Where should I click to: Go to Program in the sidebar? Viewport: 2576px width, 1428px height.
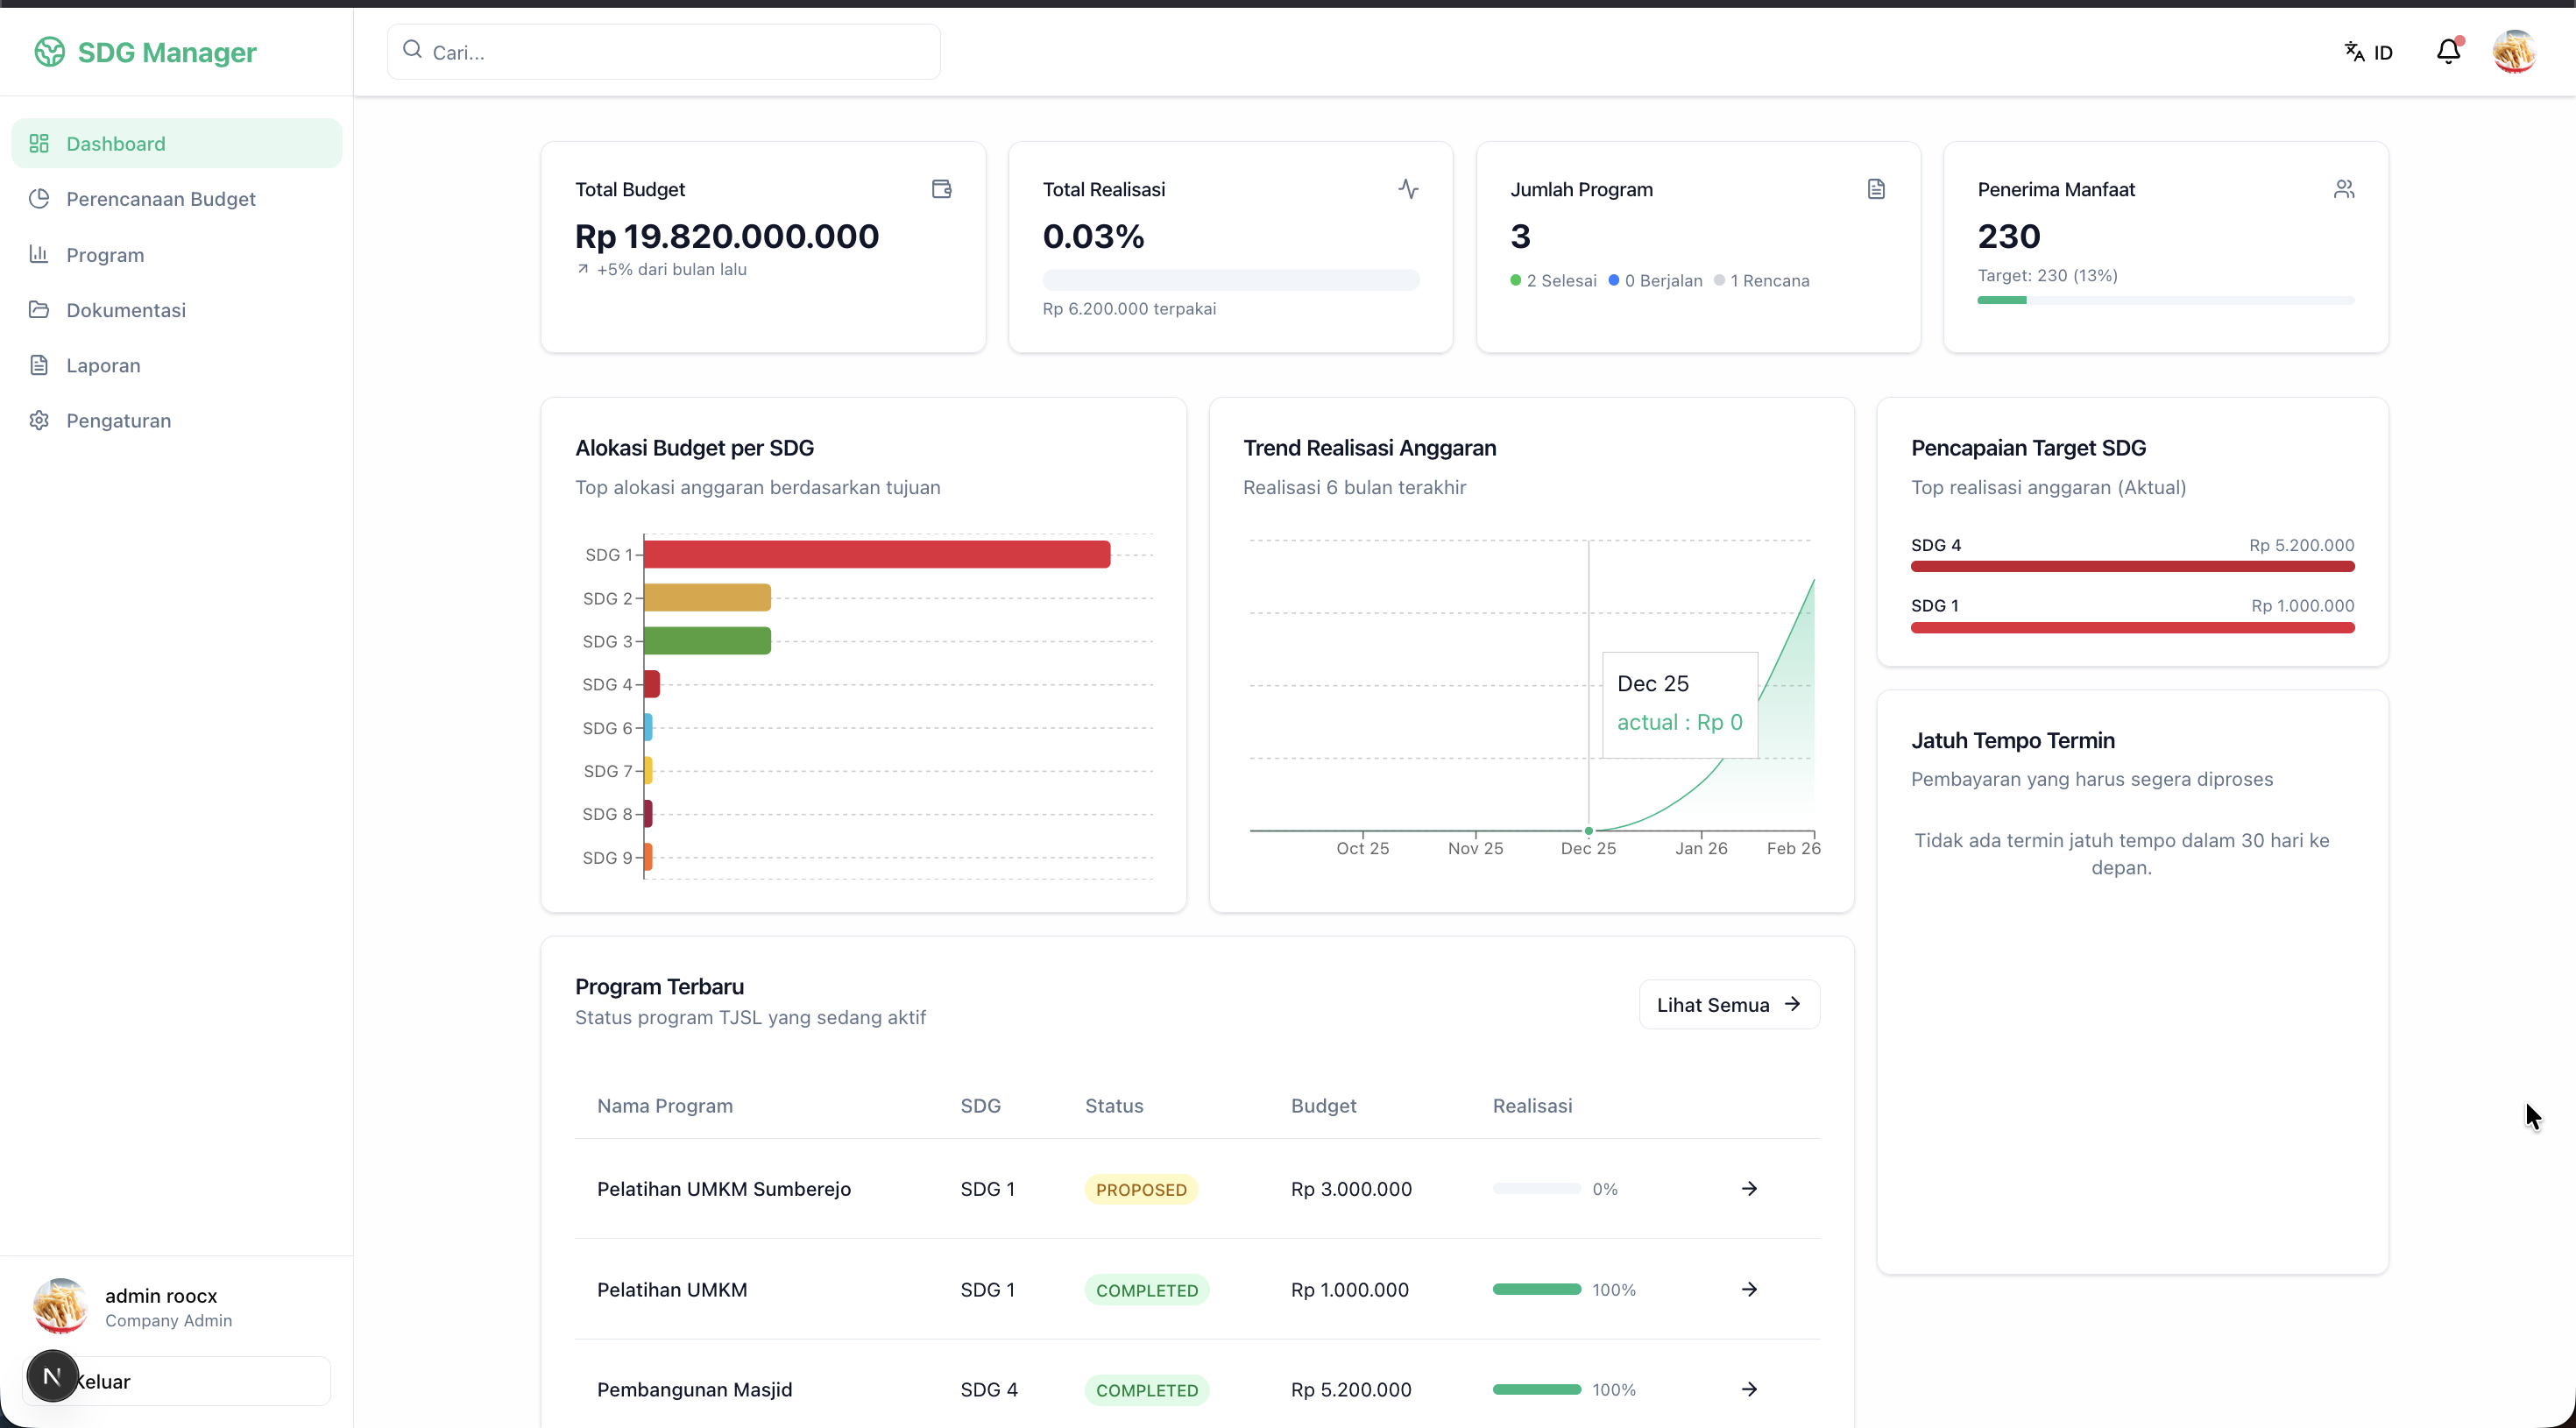click(x=105, y=255)
